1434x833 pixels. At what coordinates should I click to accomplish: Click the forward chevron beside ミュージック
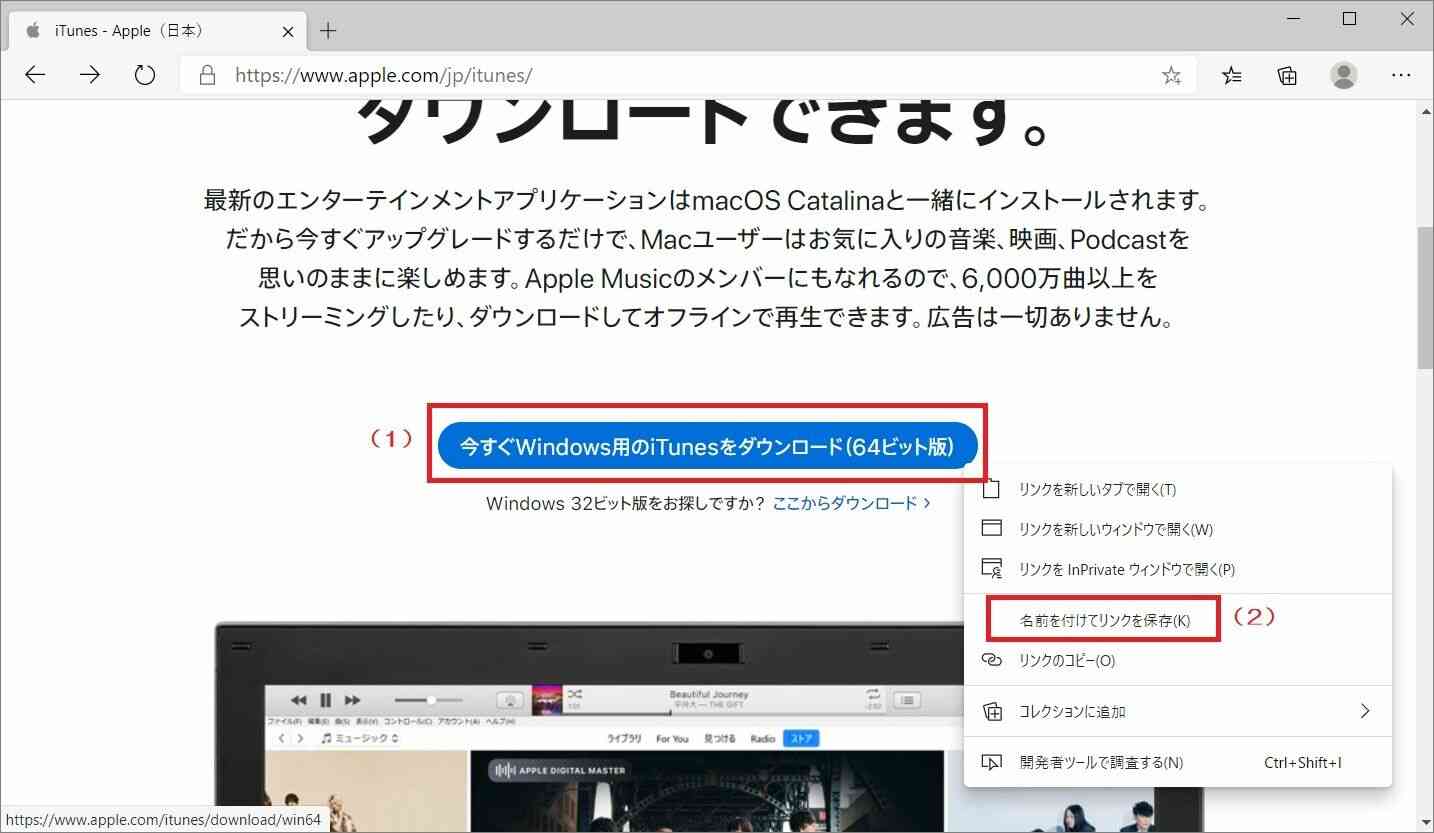point(301,738)
